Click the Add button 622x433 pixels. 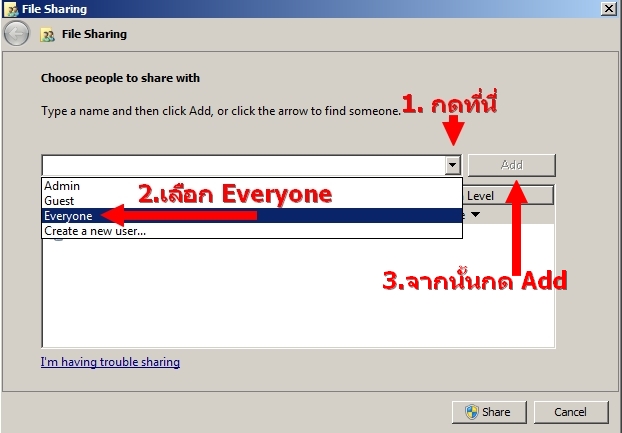coord(512,165)
